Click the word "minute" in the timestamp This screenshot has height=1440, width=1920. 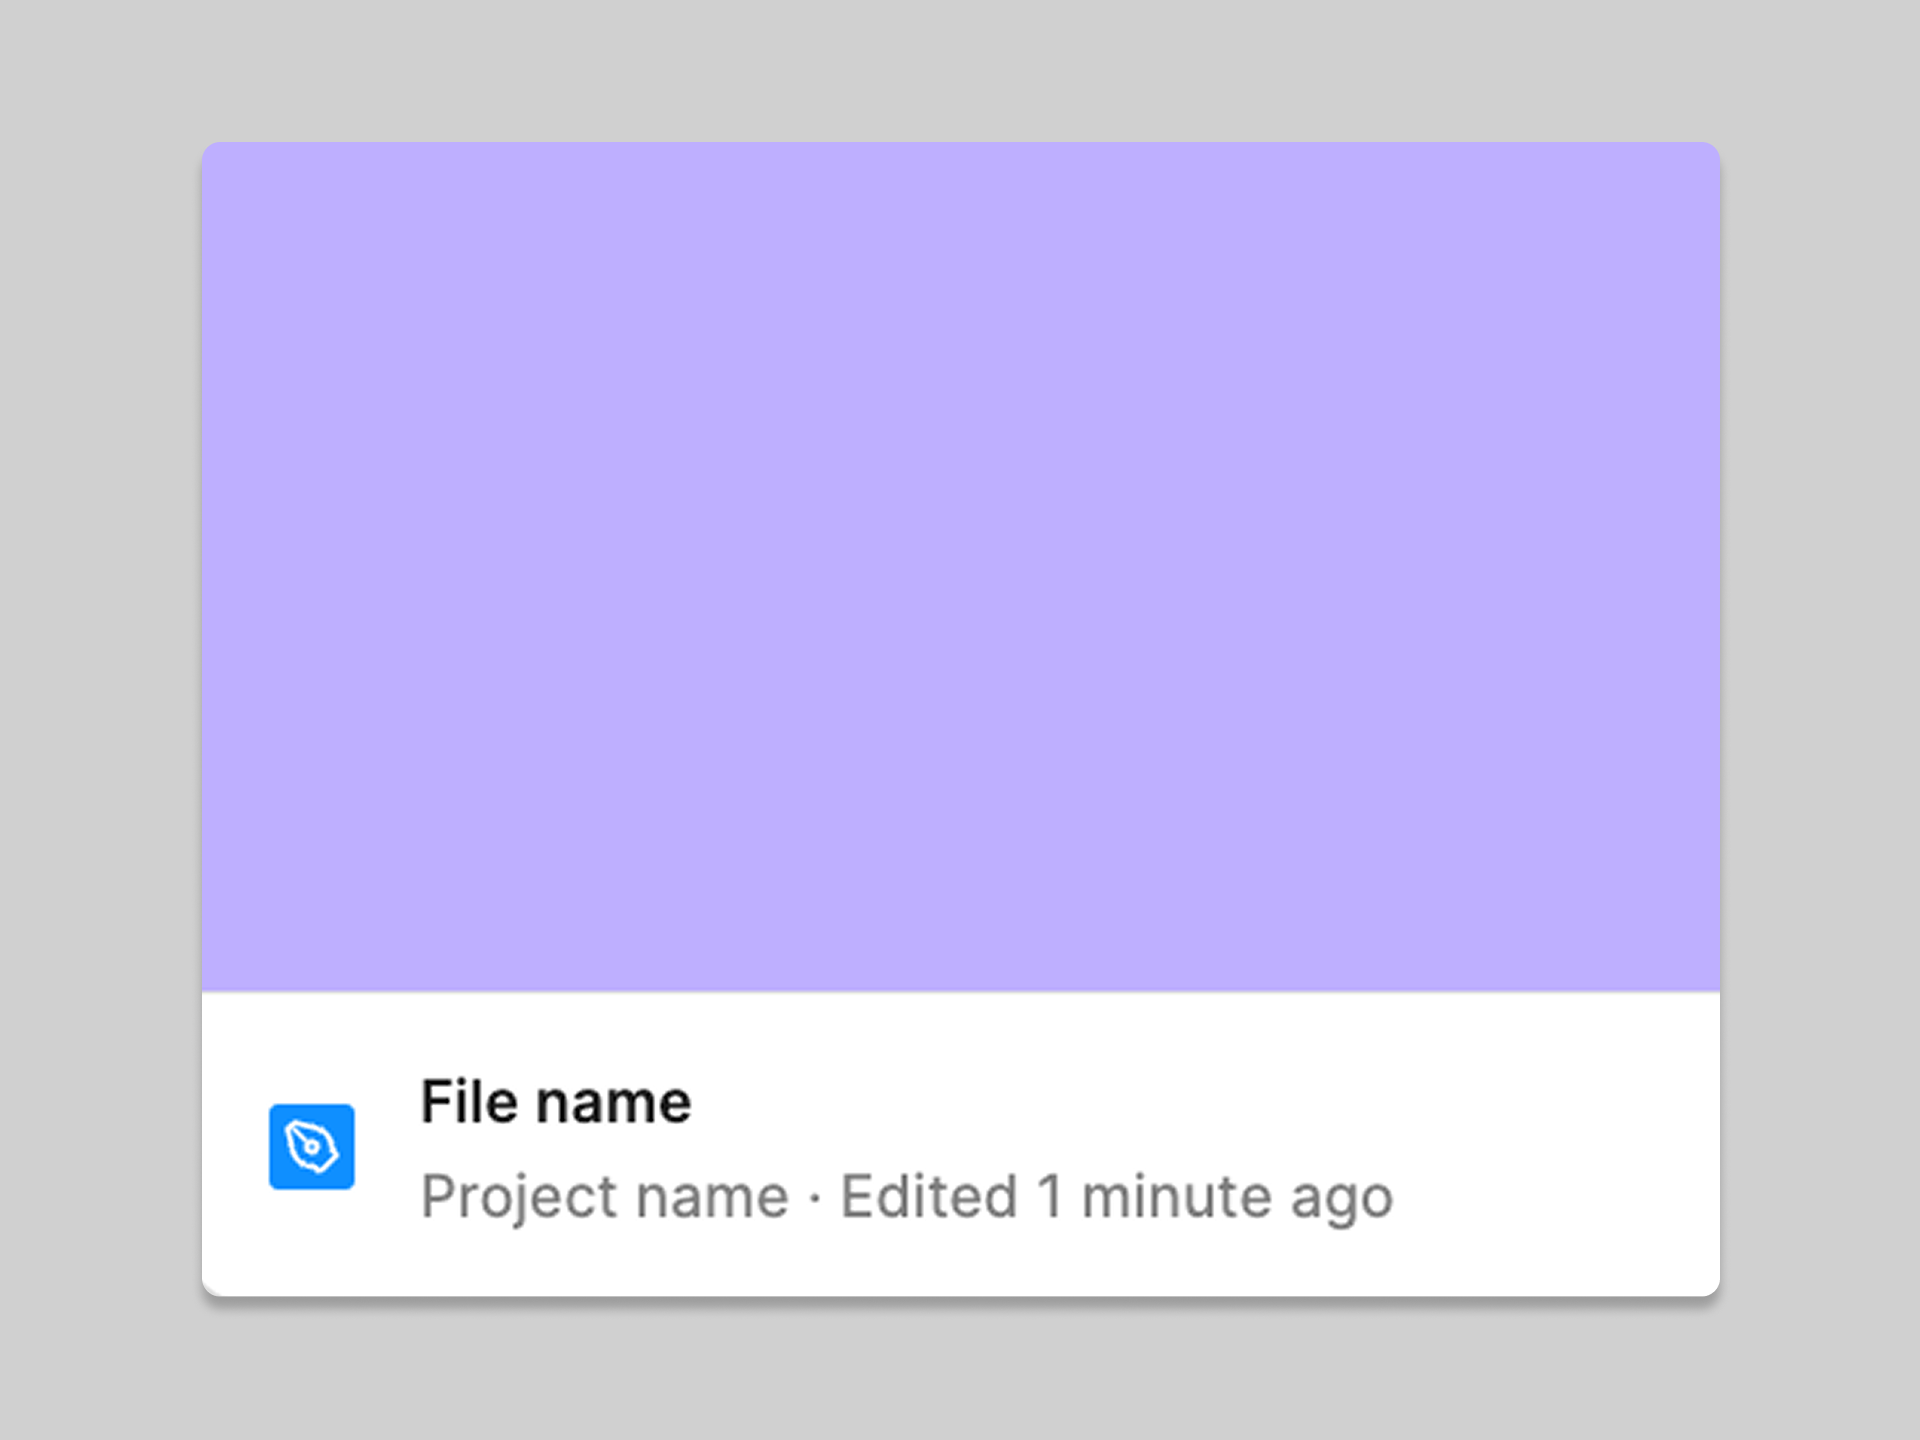1176,1196
